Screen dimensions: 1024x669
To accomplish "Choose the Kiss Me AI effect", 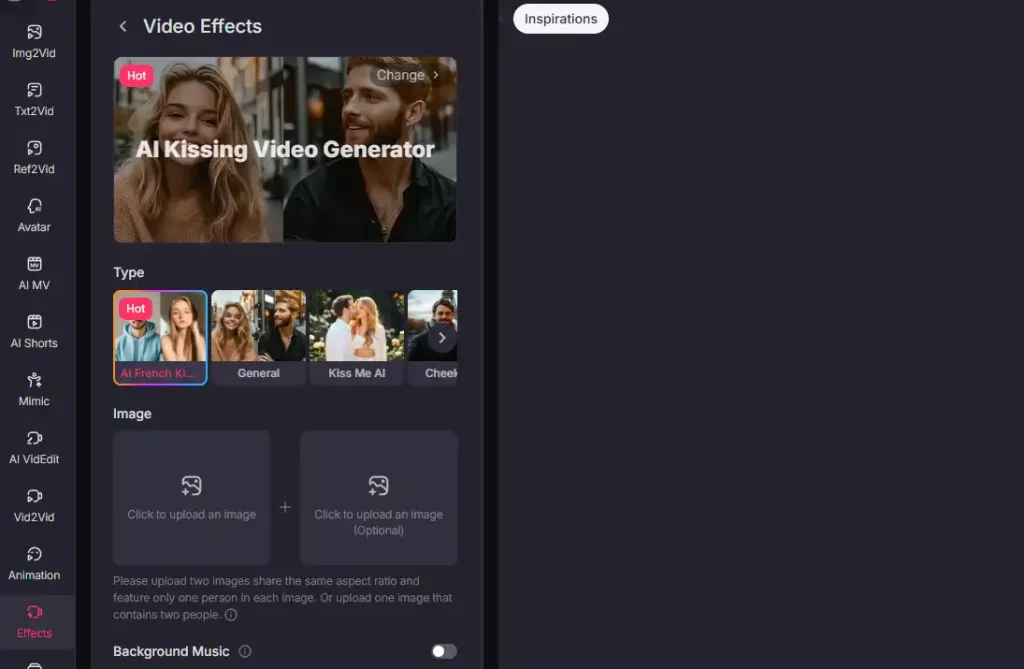I will click(356, 337).
